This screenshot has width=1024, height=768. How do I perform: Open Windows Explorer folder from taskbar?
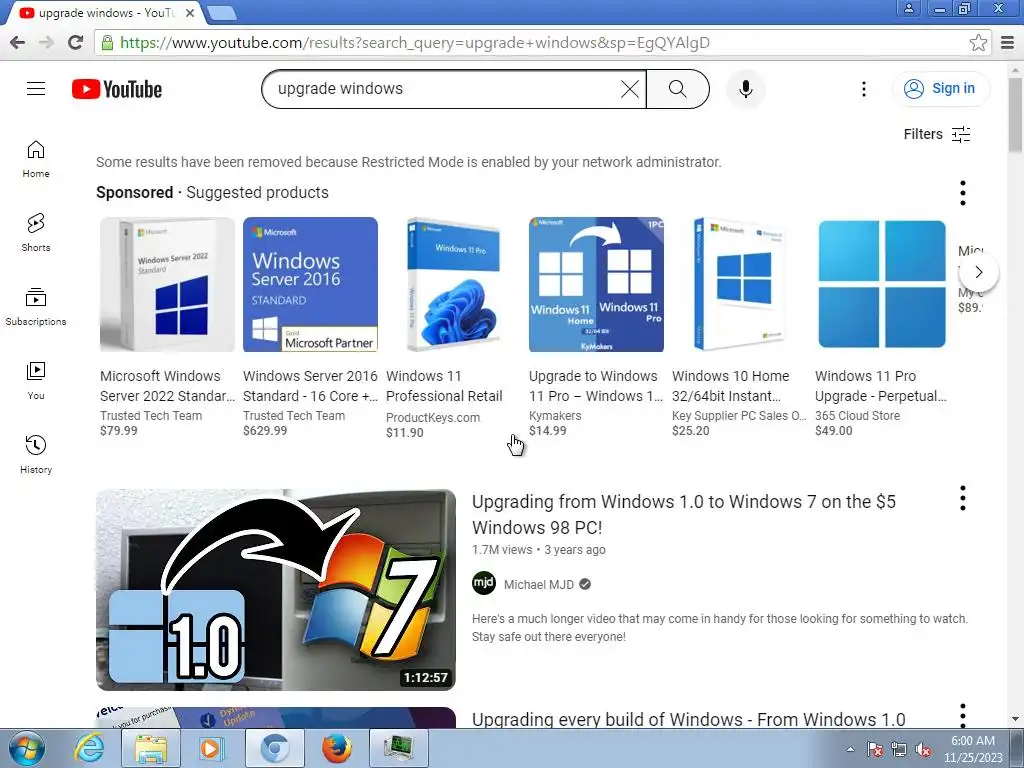coord(150,748)
